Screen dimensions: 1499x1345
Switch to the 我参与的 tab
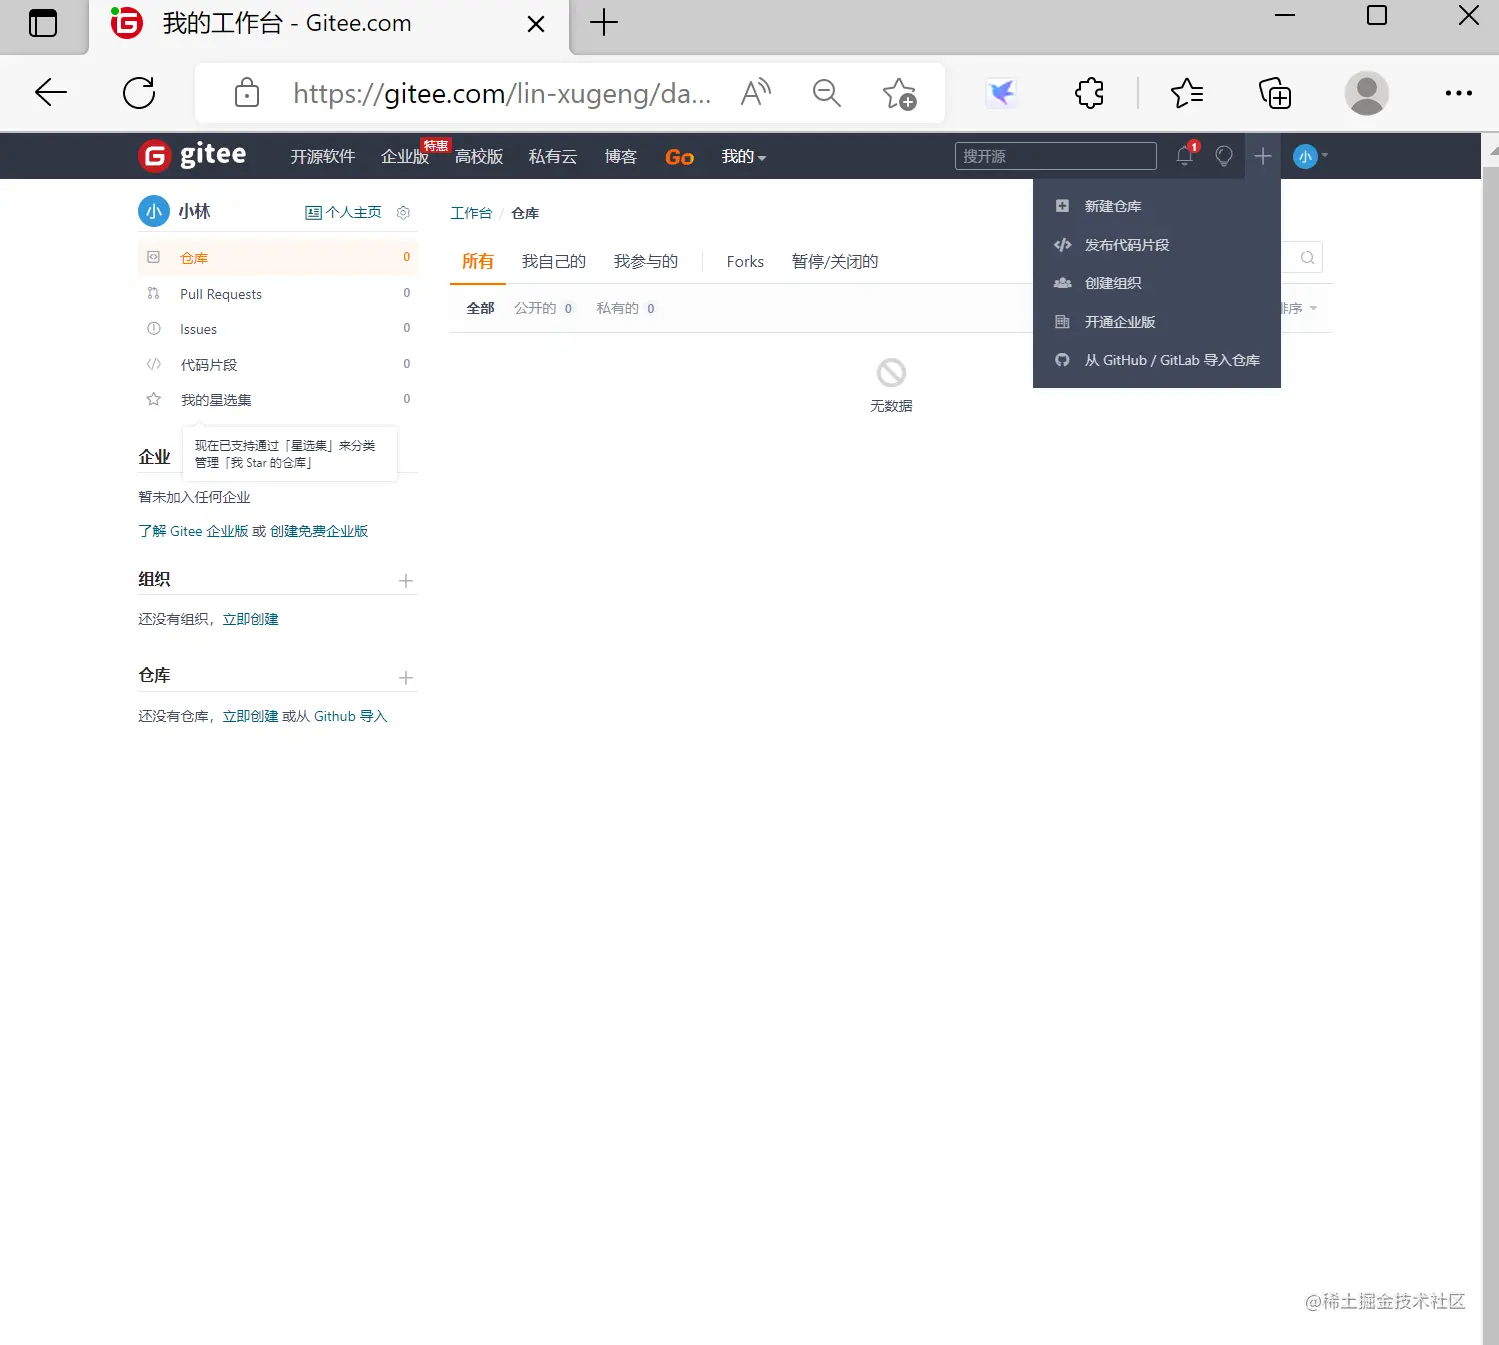coord(646,261)
